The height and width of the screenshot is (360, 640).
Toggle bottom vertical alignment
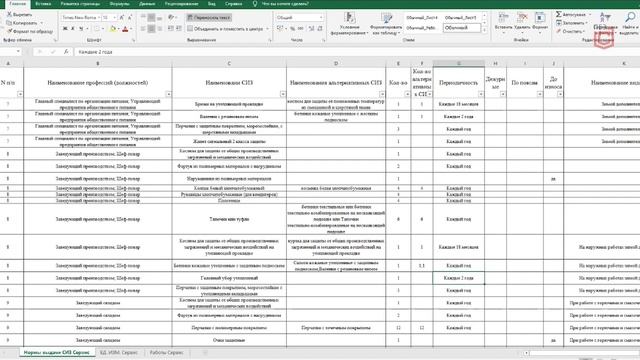tap(159, 18)
